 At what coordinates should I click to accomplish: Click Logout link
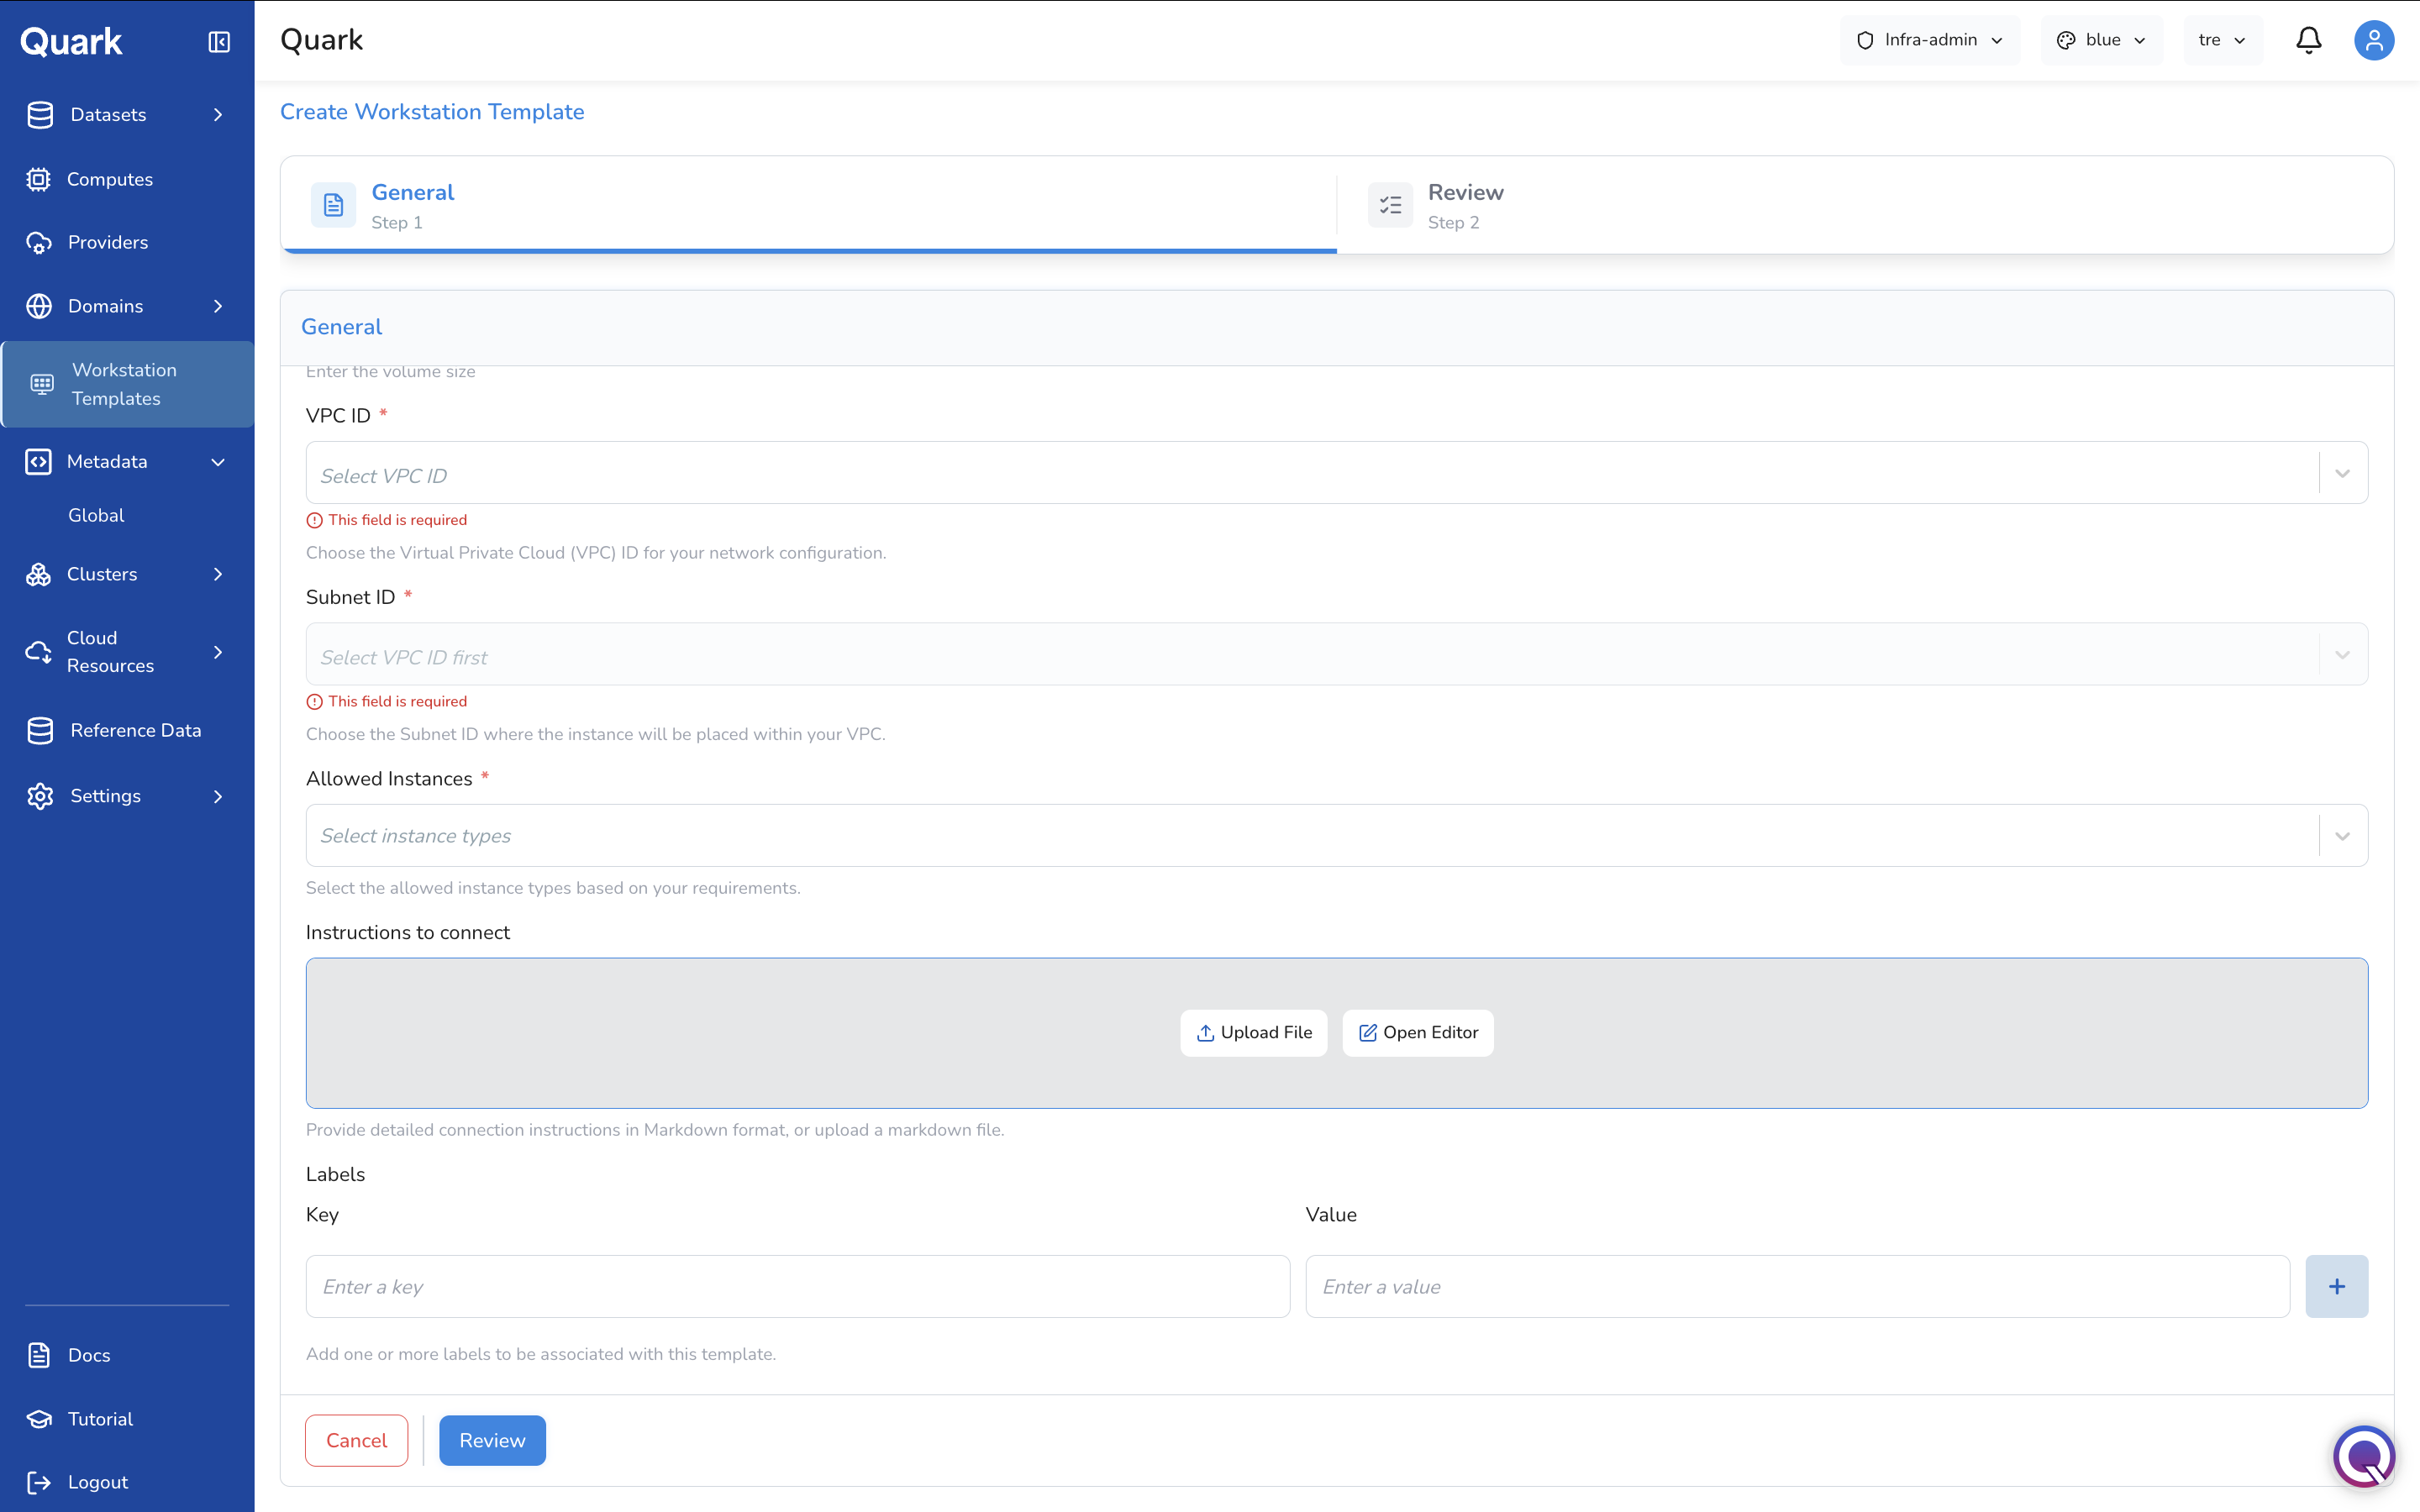point(98,1482)
